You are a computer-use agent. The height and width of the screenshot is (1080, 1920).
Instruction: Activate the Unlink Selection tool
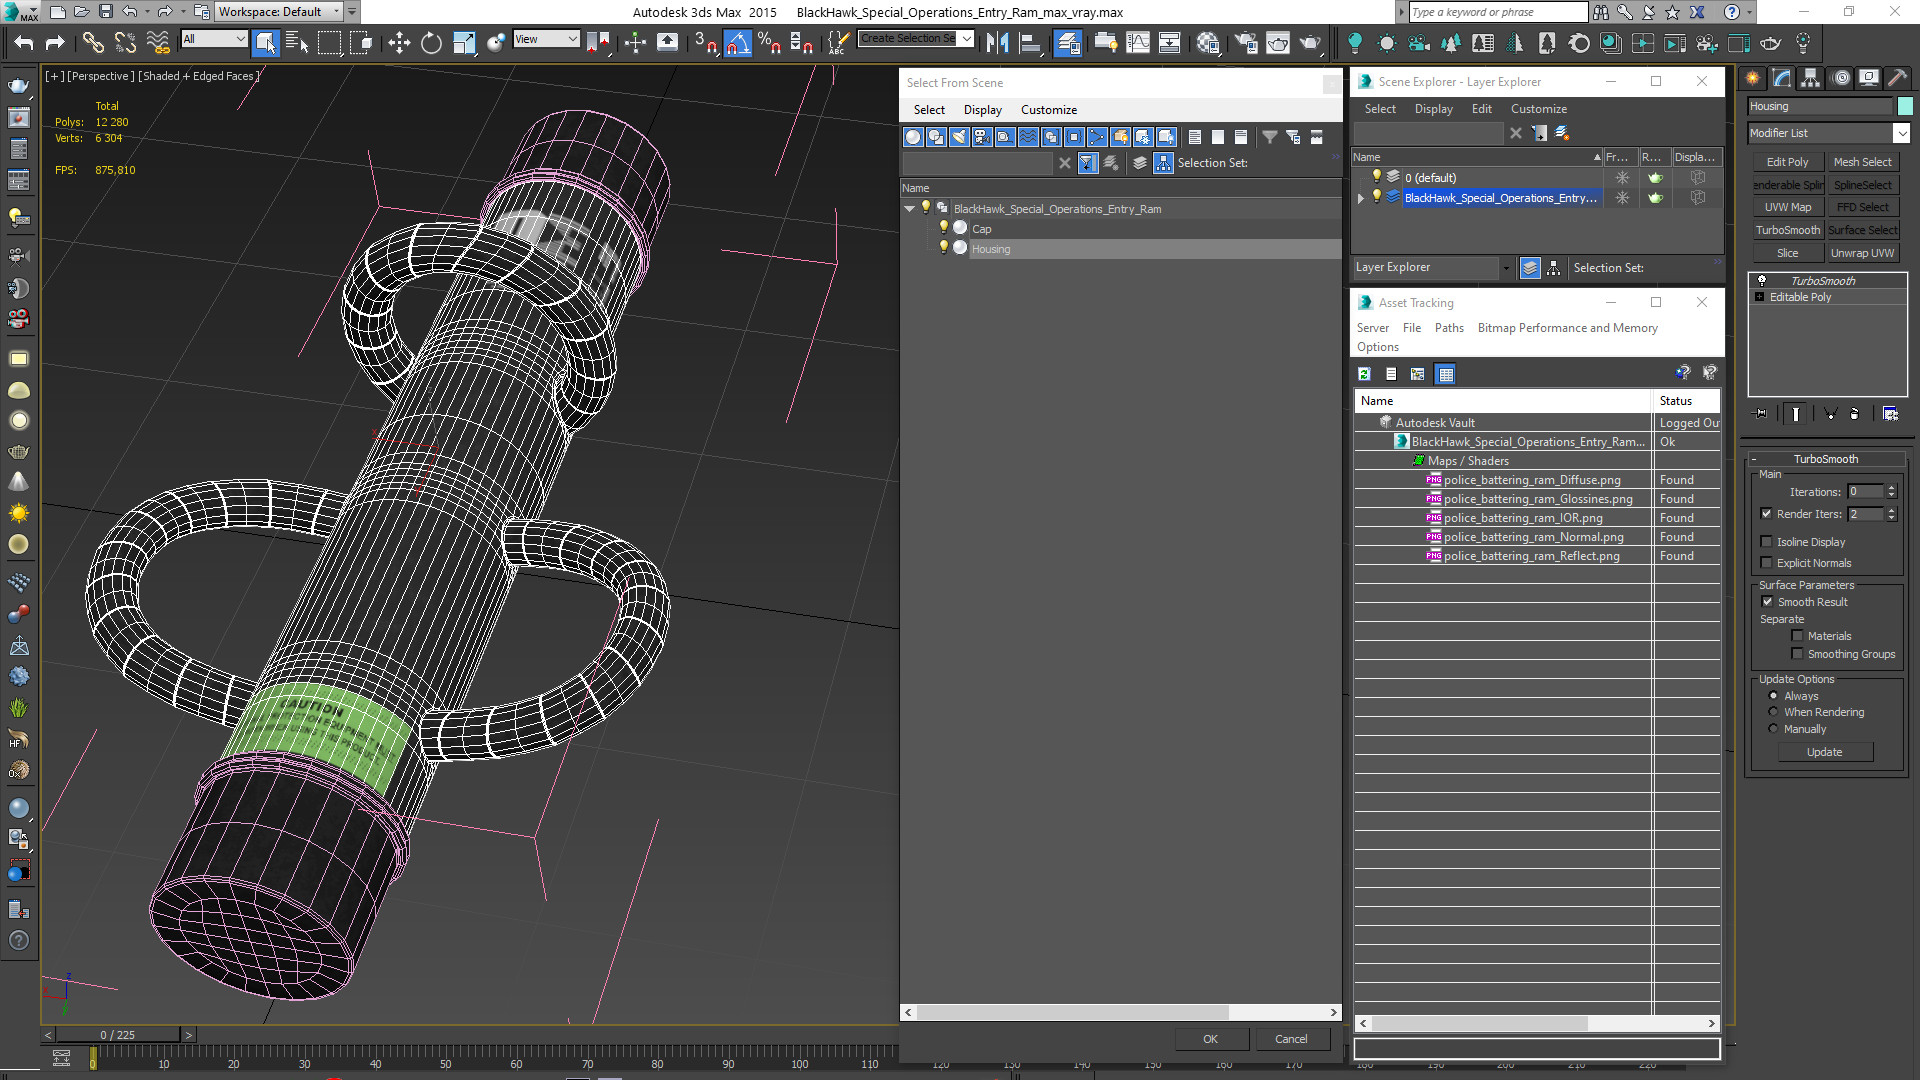(125, 42)
